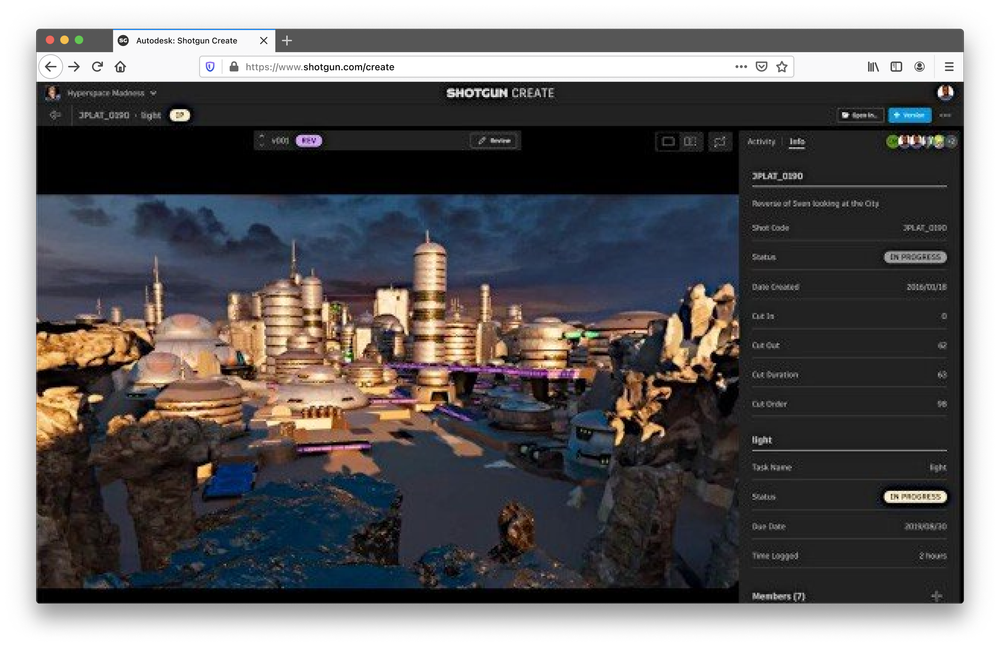The image size is (1000, 647).
Task: Open Firefox account menu
Action: (920, 66)
